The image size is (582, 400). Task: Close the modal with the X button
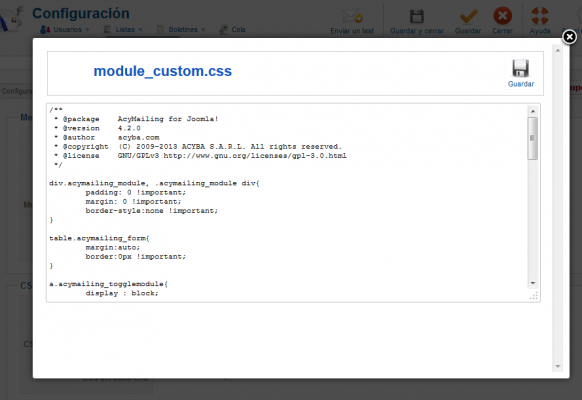tap(569, 37)
